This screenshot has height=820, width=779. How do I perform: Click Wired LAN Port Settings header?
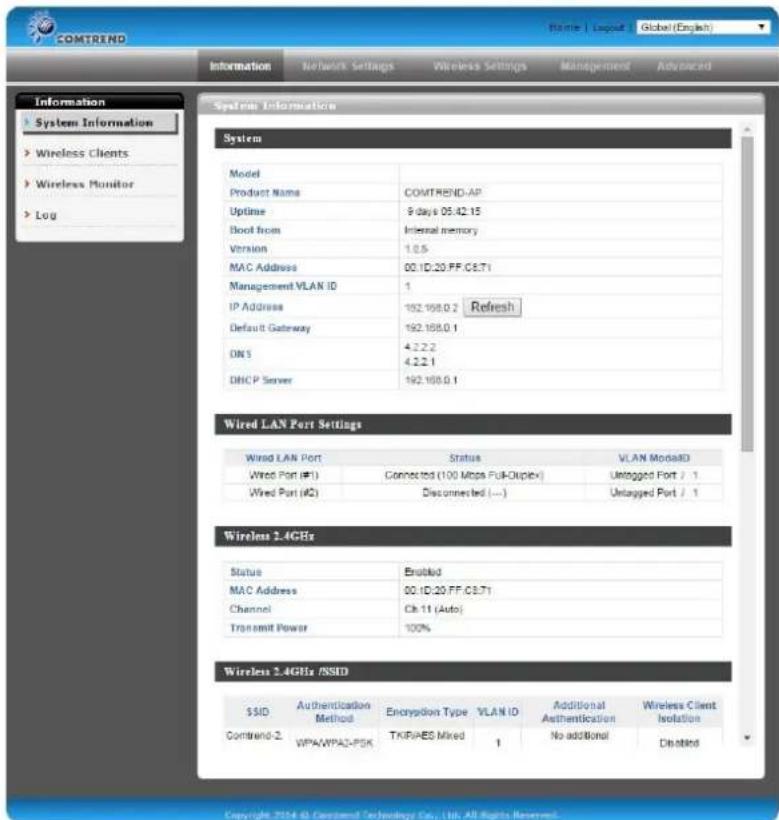tap(473, 424)
